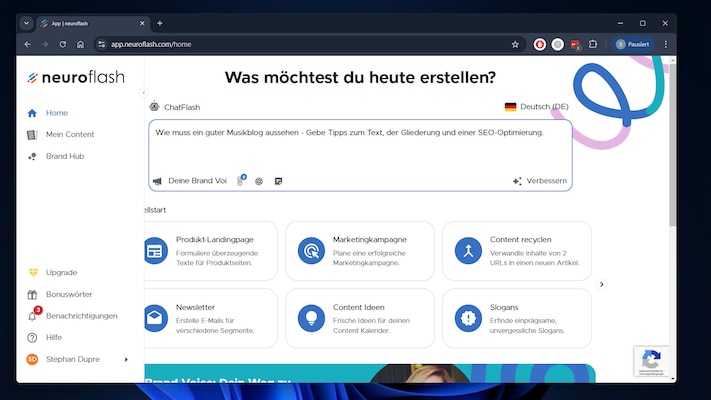This screenshot has width=711, height=400.
Task: Click the Upgrade sidebar link
Action: [61, 273]
